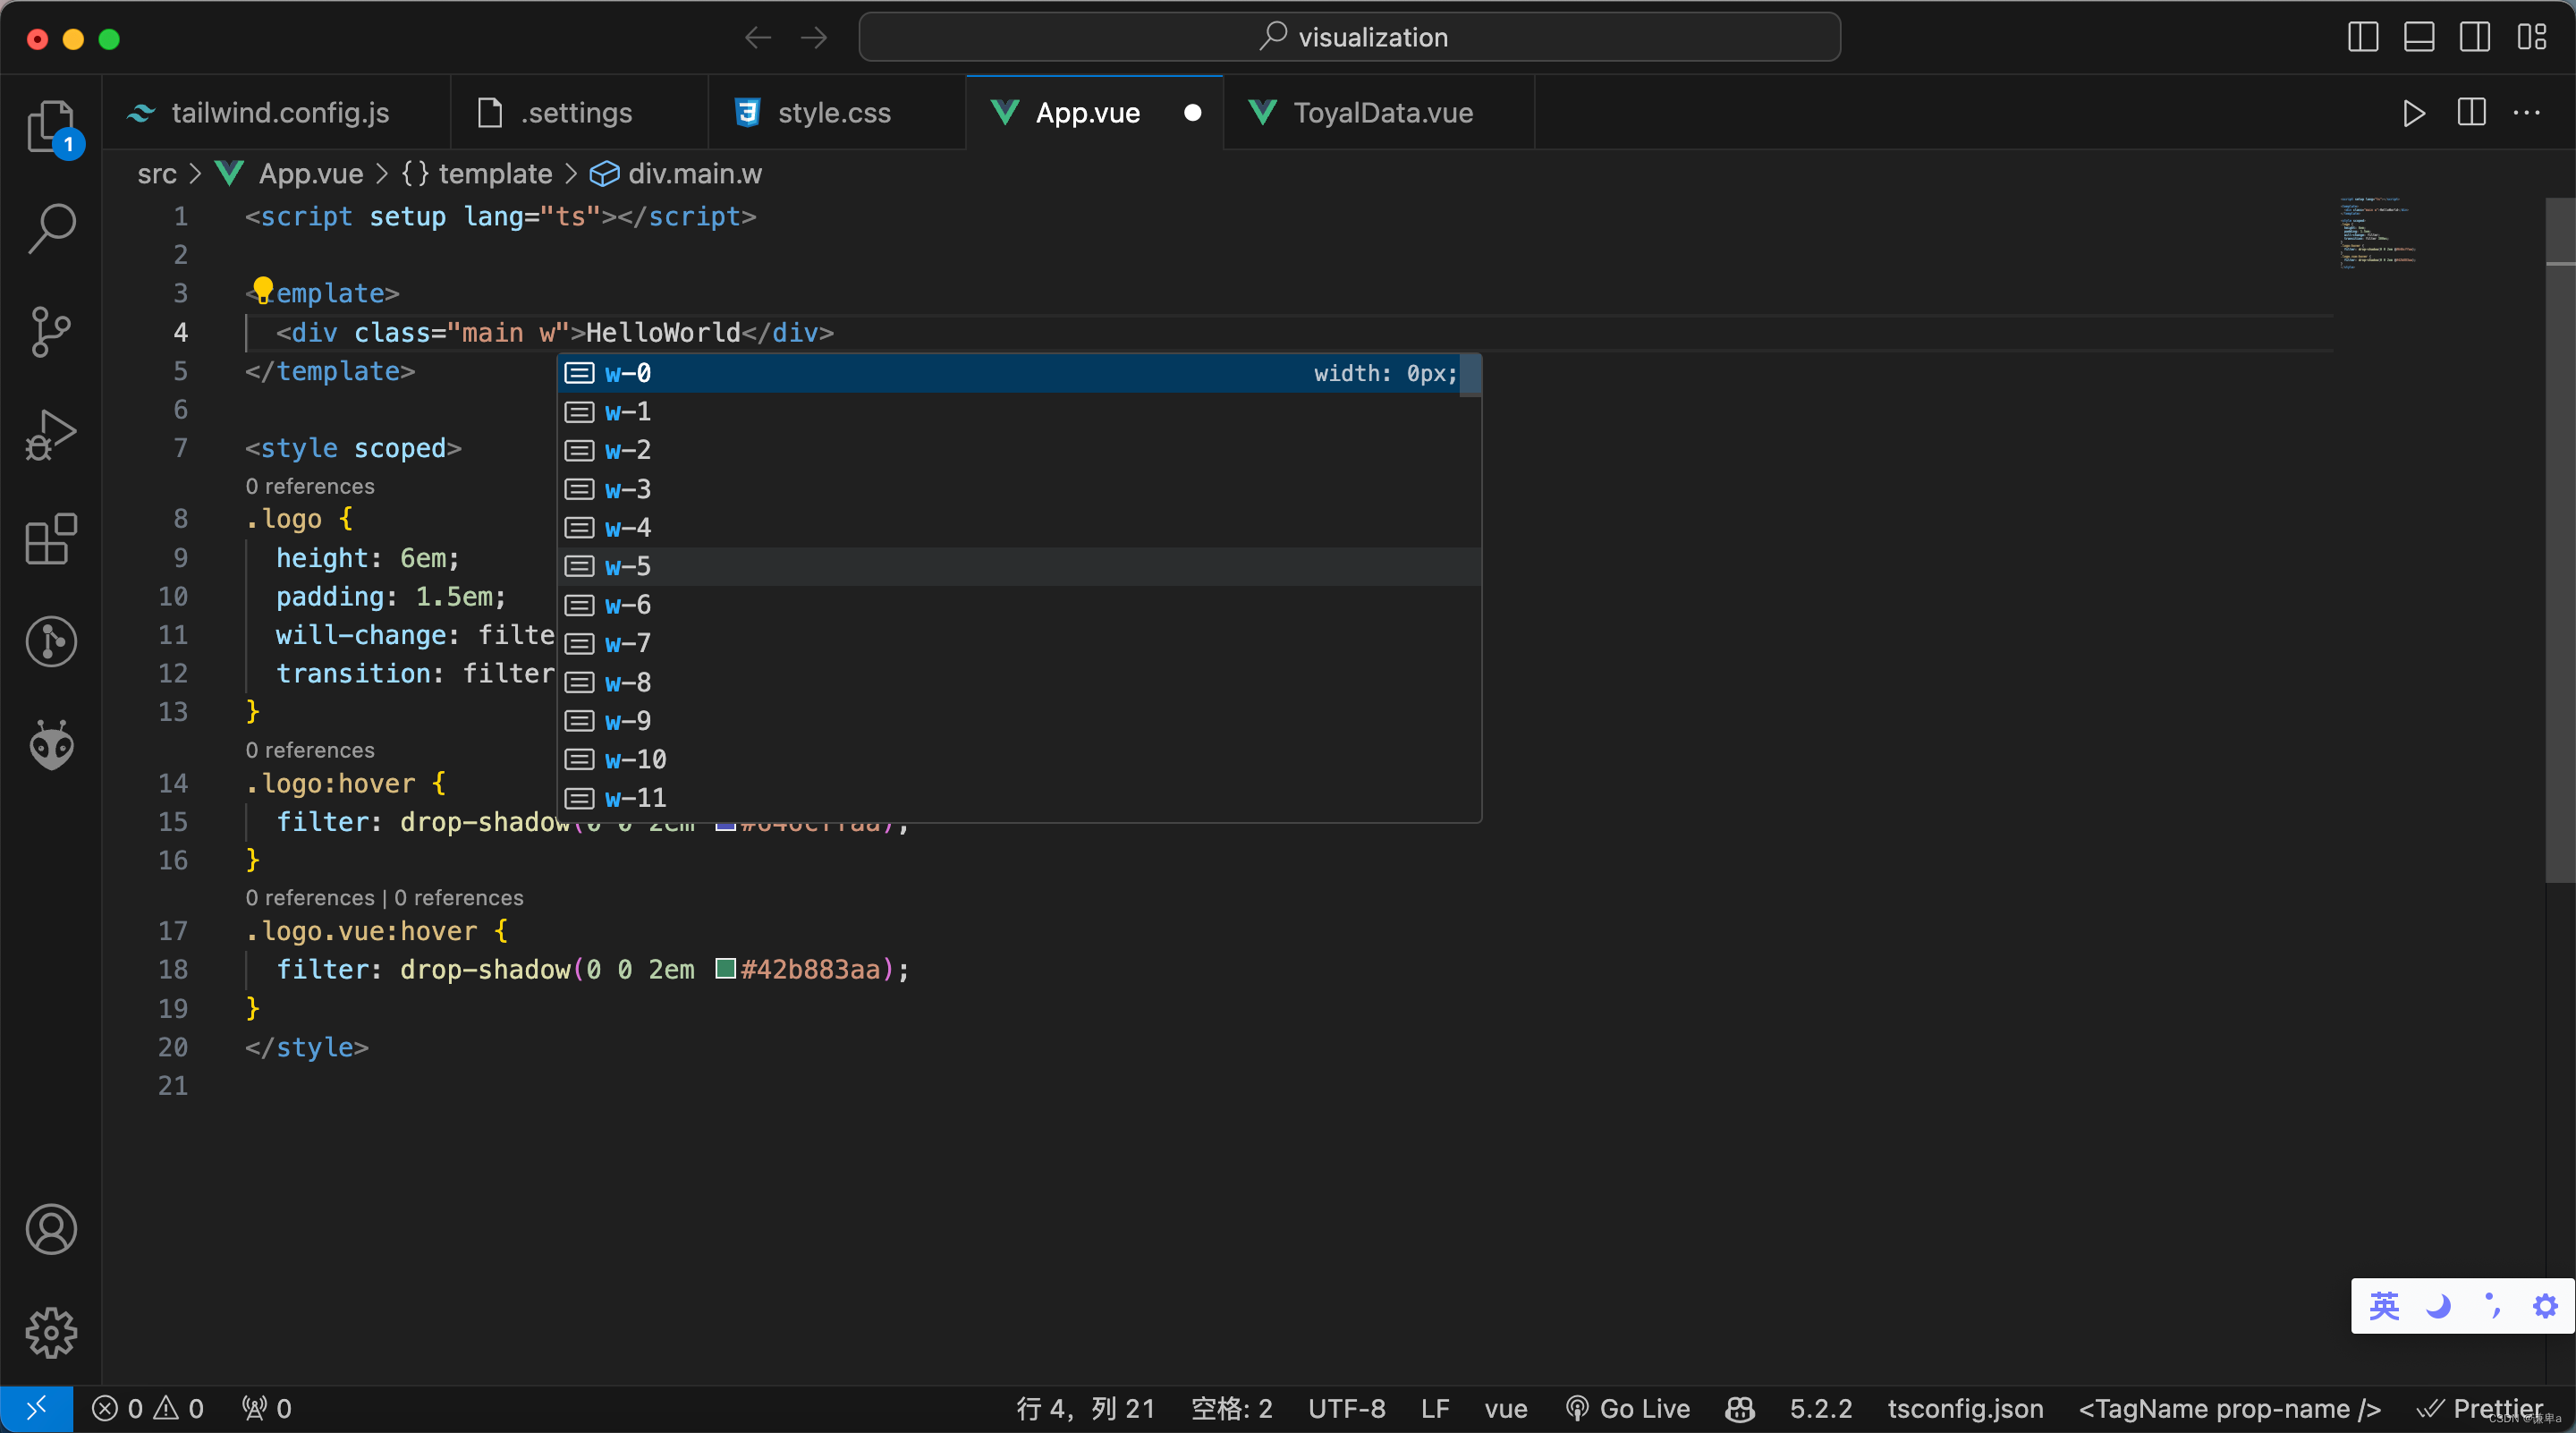Go back with the navigation arrow
2576x1433 pixels.
(x=758, y=38)
